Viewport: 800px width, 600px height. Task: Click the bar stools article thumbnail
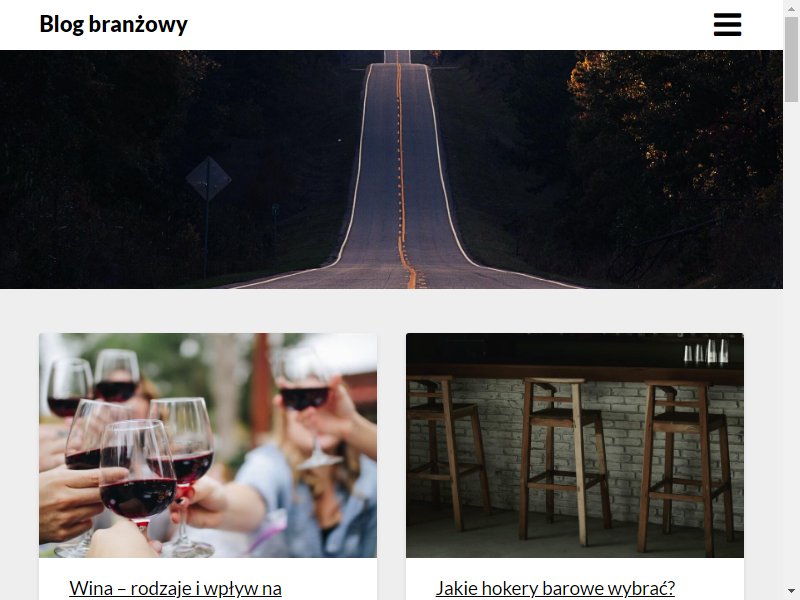pyautogui.click(x=575, y=445)
